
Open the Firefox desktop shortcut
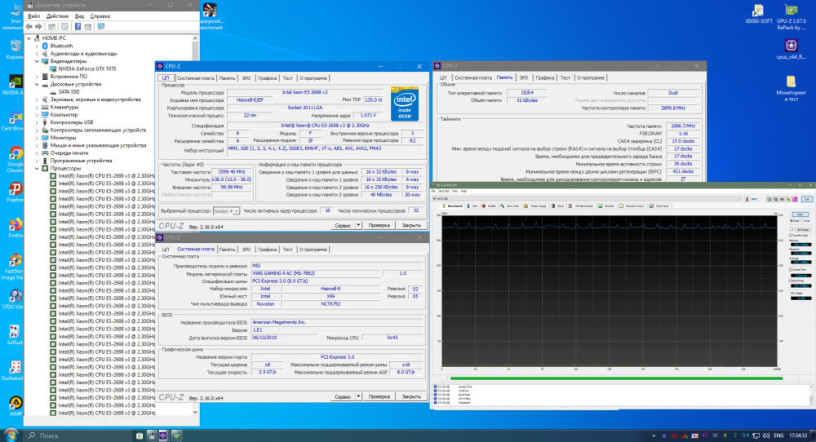click(x=15, y=228)
